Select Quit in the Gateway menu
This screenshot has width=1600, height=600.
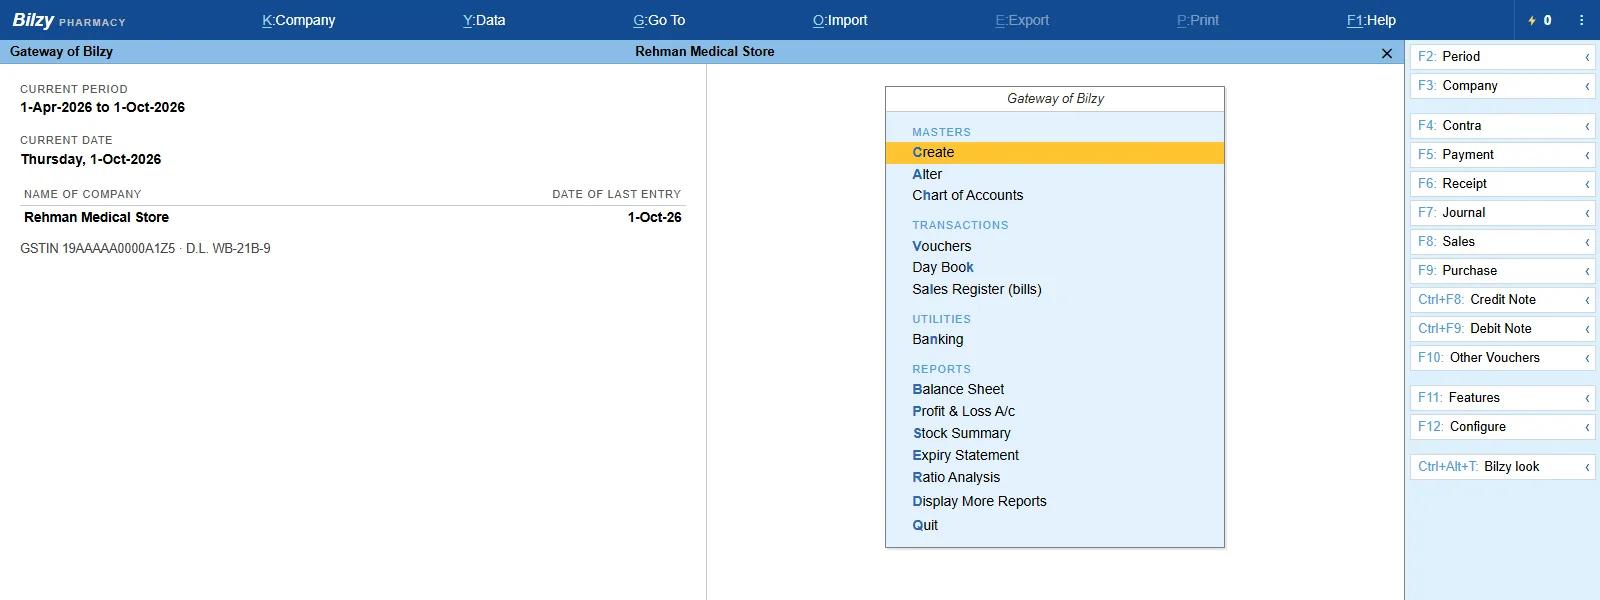pyautogui.click(x=1055, y=525)
